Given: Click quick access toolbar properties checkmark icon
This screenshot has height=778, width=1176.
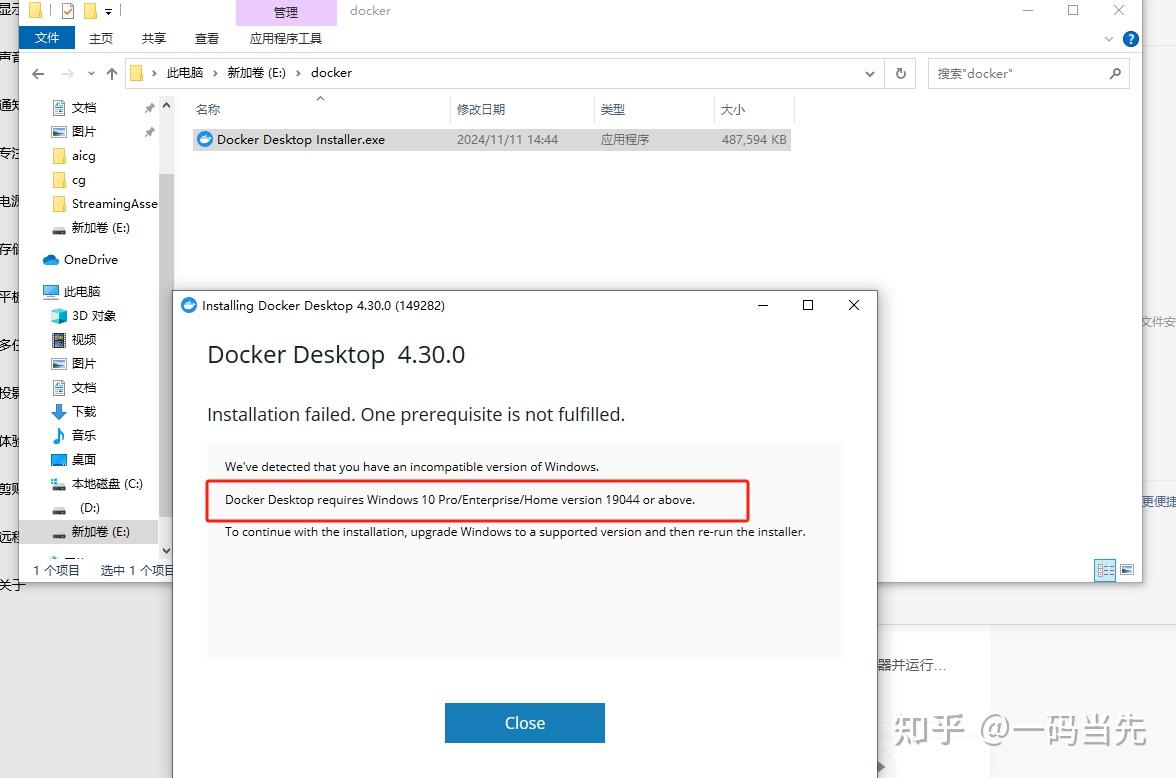Looking at the screenshot, I should 68,11.
